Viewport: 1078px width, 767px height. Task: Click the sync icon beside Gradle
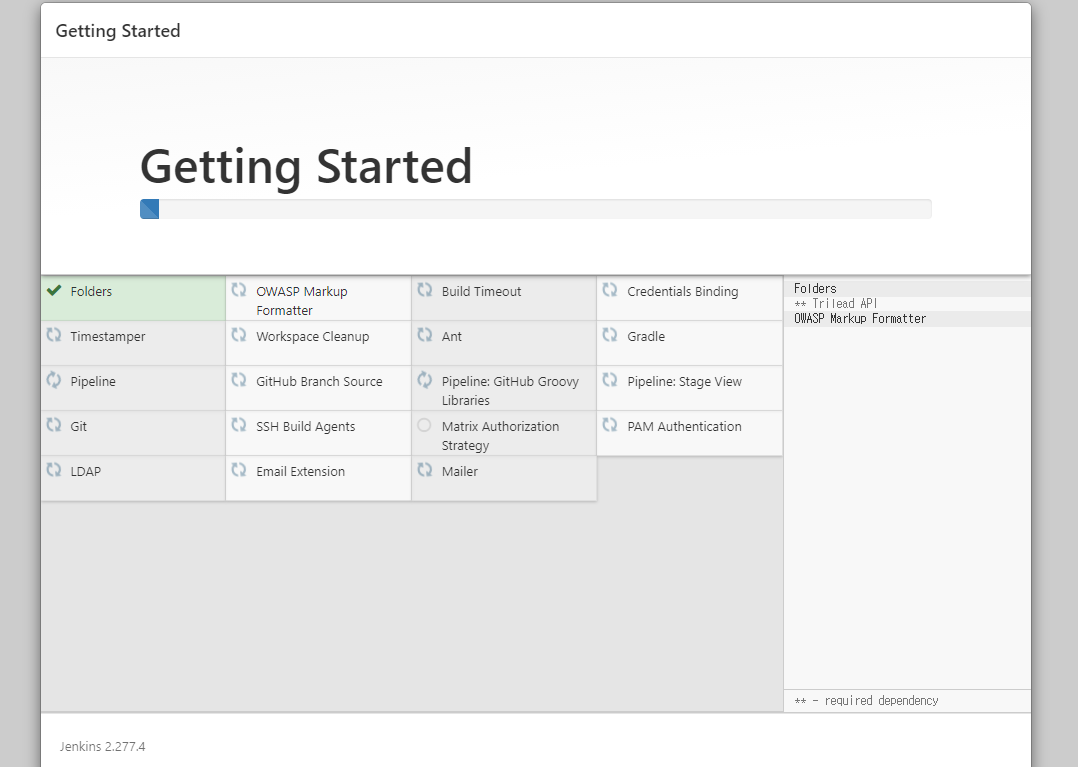click(x=610, y=335)
